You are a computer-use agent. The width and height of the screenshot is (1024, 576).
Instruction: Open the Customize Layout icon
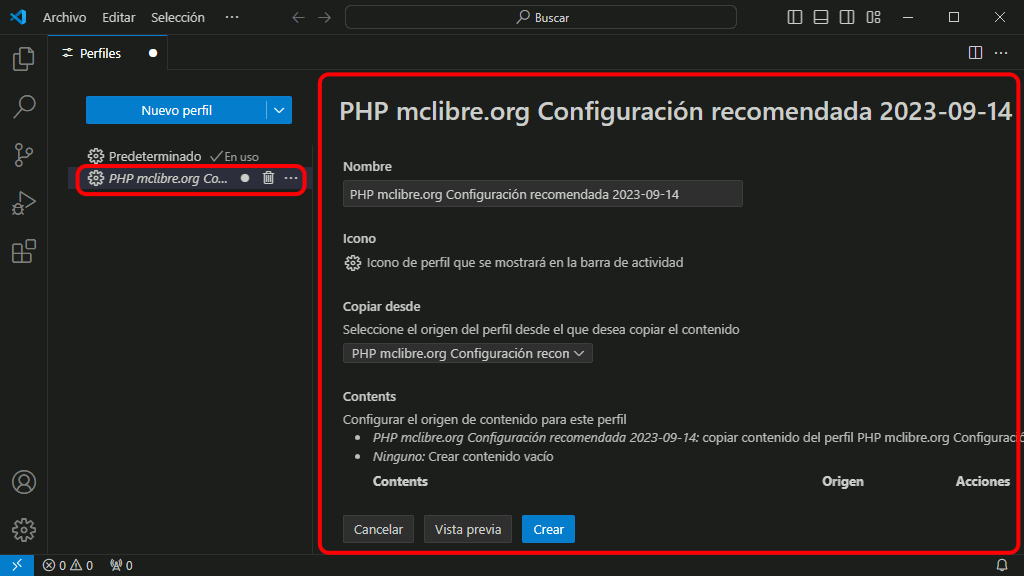click(873, 18)
